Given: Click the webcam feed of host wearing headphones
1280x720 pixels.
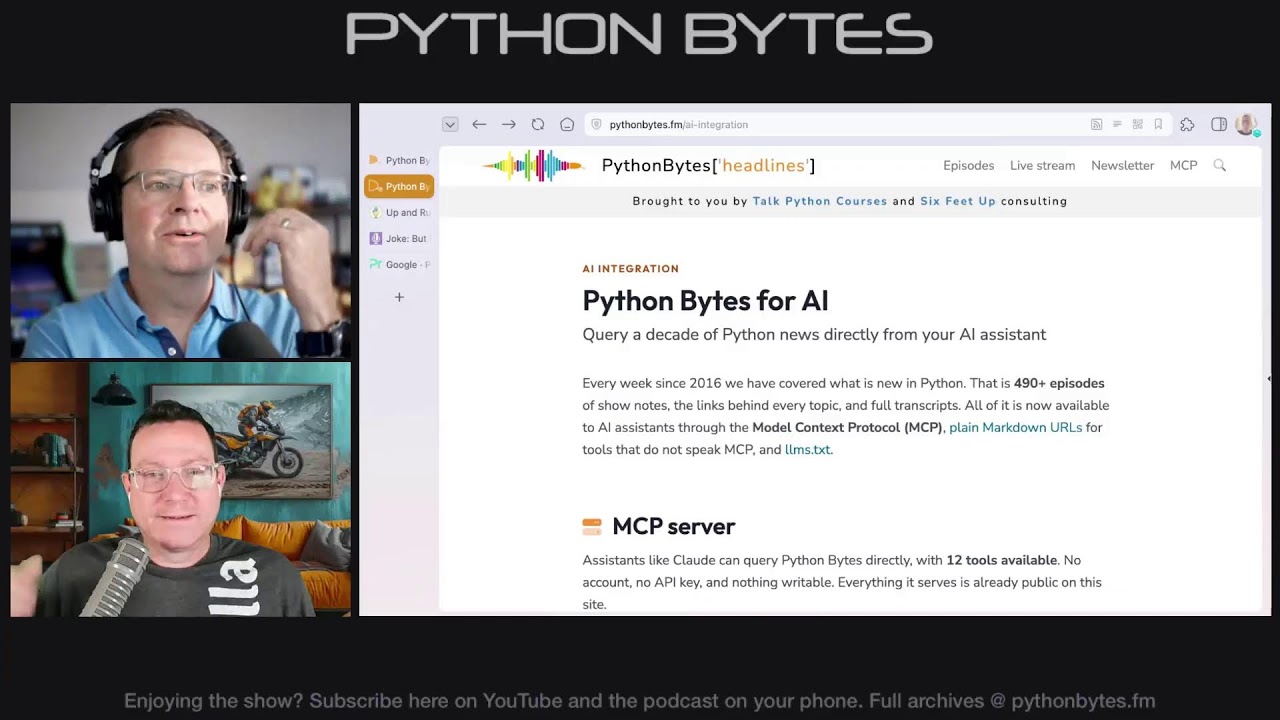Looking at the screenshot, I should [180, 230].
